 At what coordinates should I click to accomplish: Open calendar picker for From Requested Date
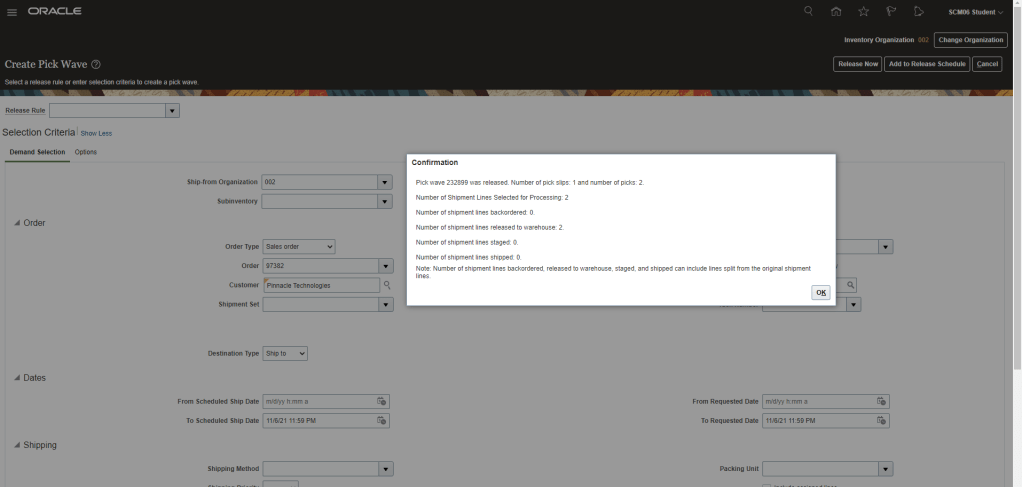[881, 401]
